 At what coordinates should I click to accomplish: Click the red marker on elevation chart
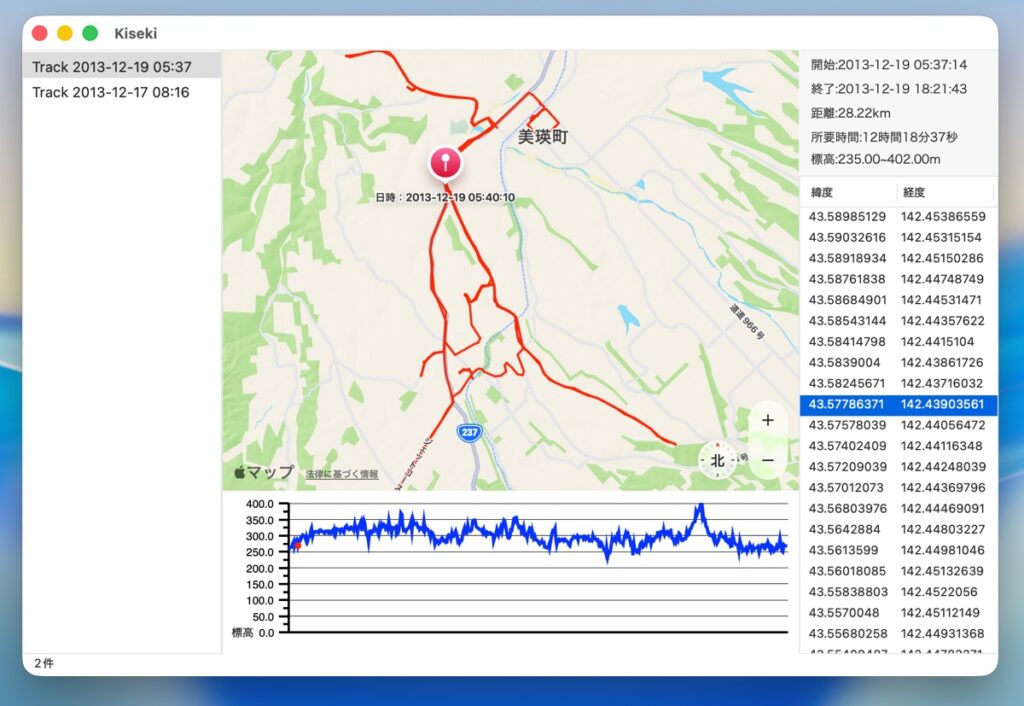pos(296,546)
